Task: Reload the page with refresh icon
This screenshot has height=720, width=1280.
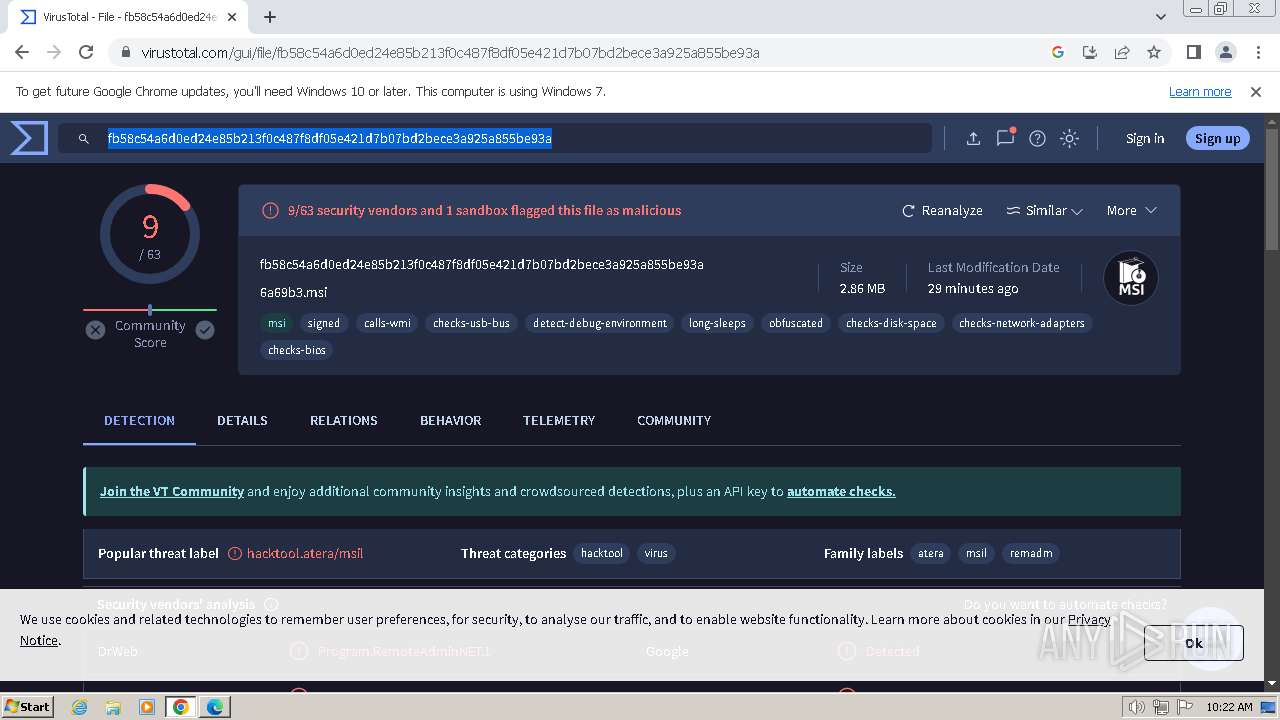Action: [86, 52]
